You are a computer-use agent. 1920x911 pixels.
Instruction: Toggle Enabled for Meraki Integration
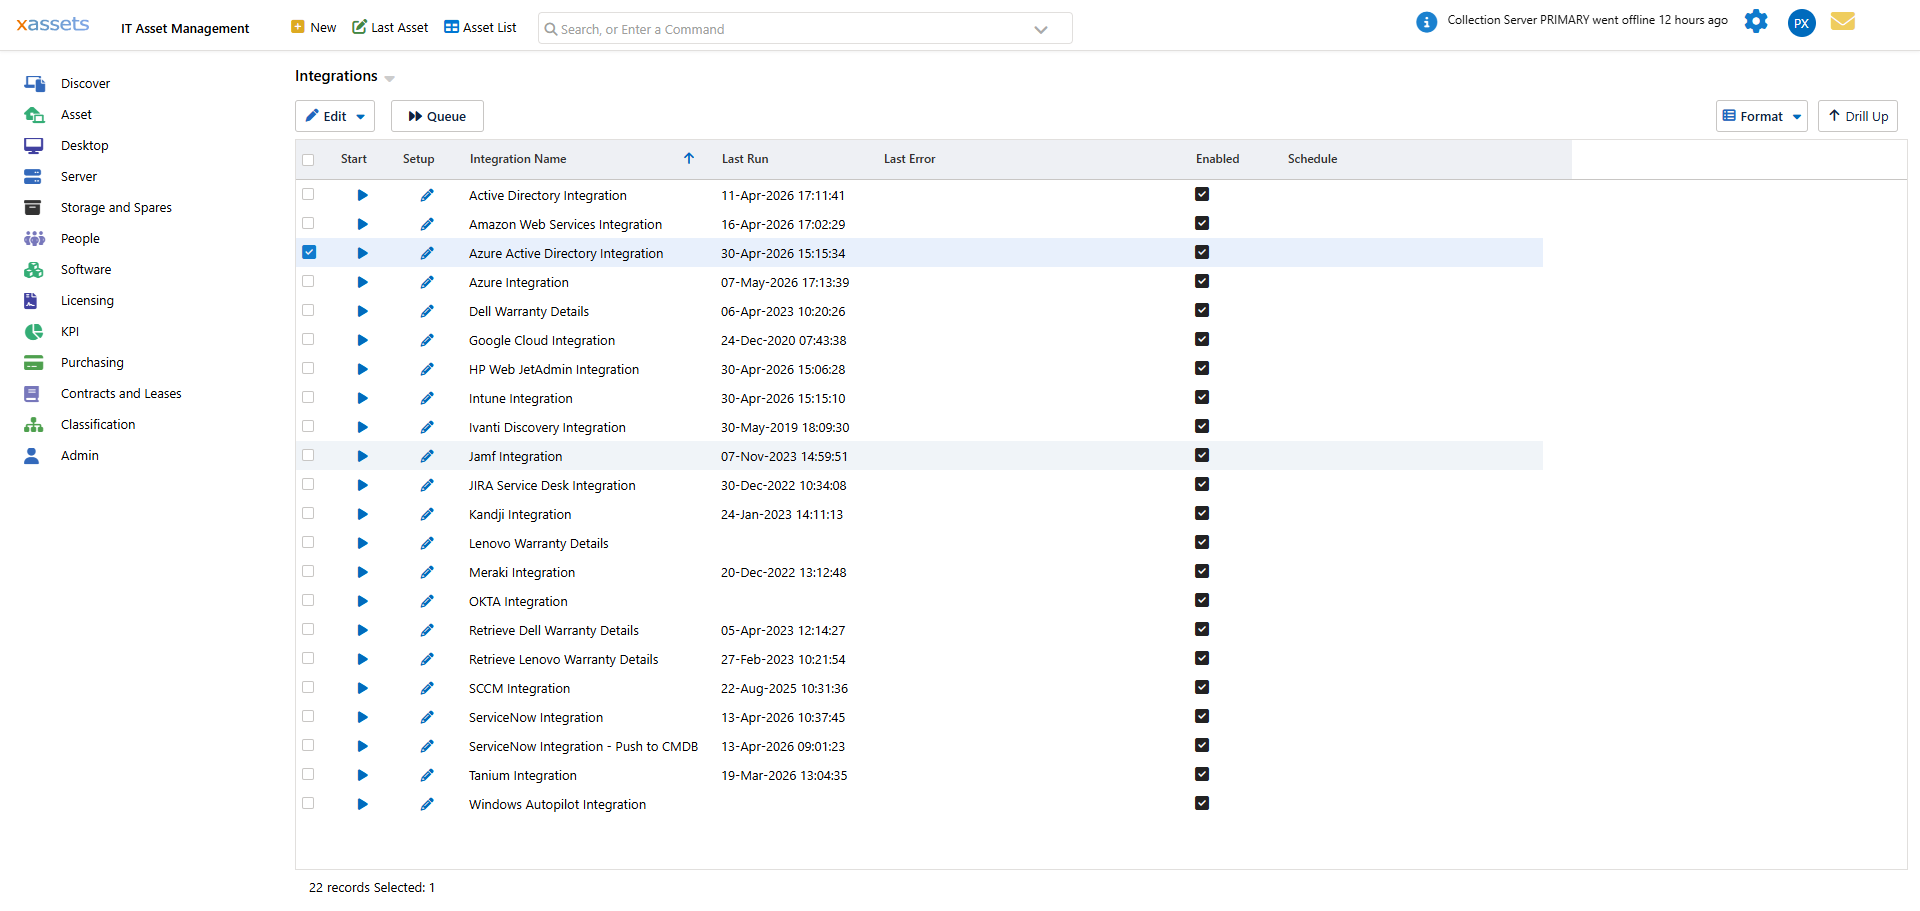(1202, 572)
